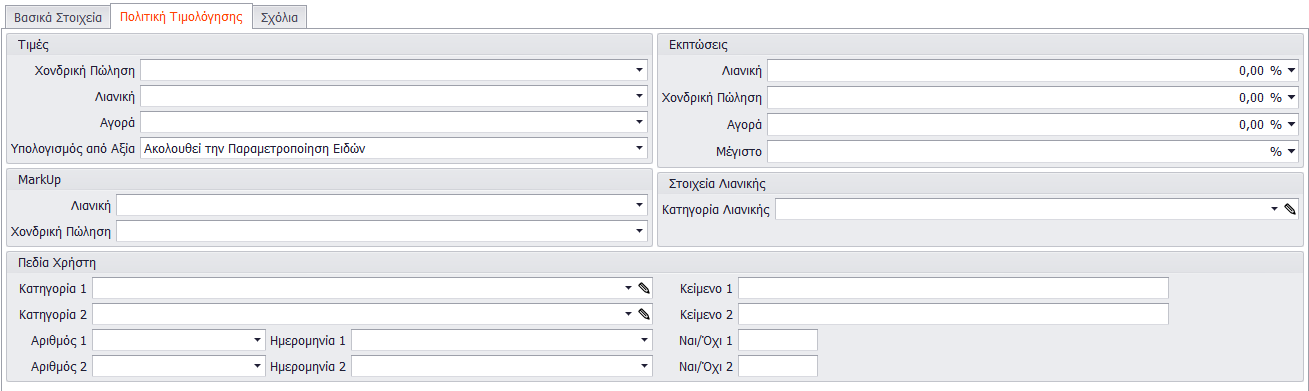Click inside the Κείμενο 1 text field
Screen dimensions: 1309x391
[x=953, y=288]
